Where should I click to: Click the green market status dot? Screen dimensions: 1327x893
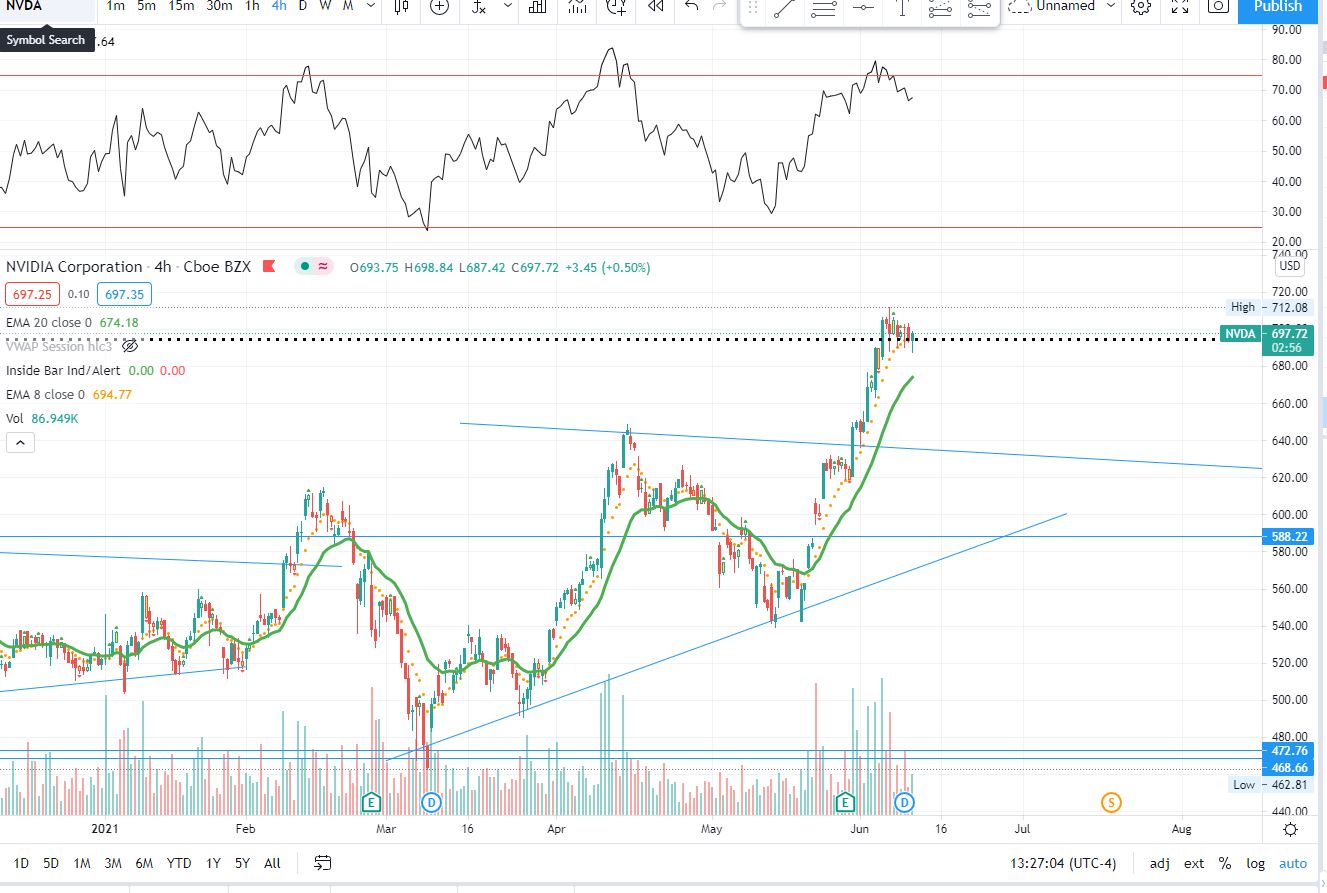pyautogui.click(x=305, y=266)
